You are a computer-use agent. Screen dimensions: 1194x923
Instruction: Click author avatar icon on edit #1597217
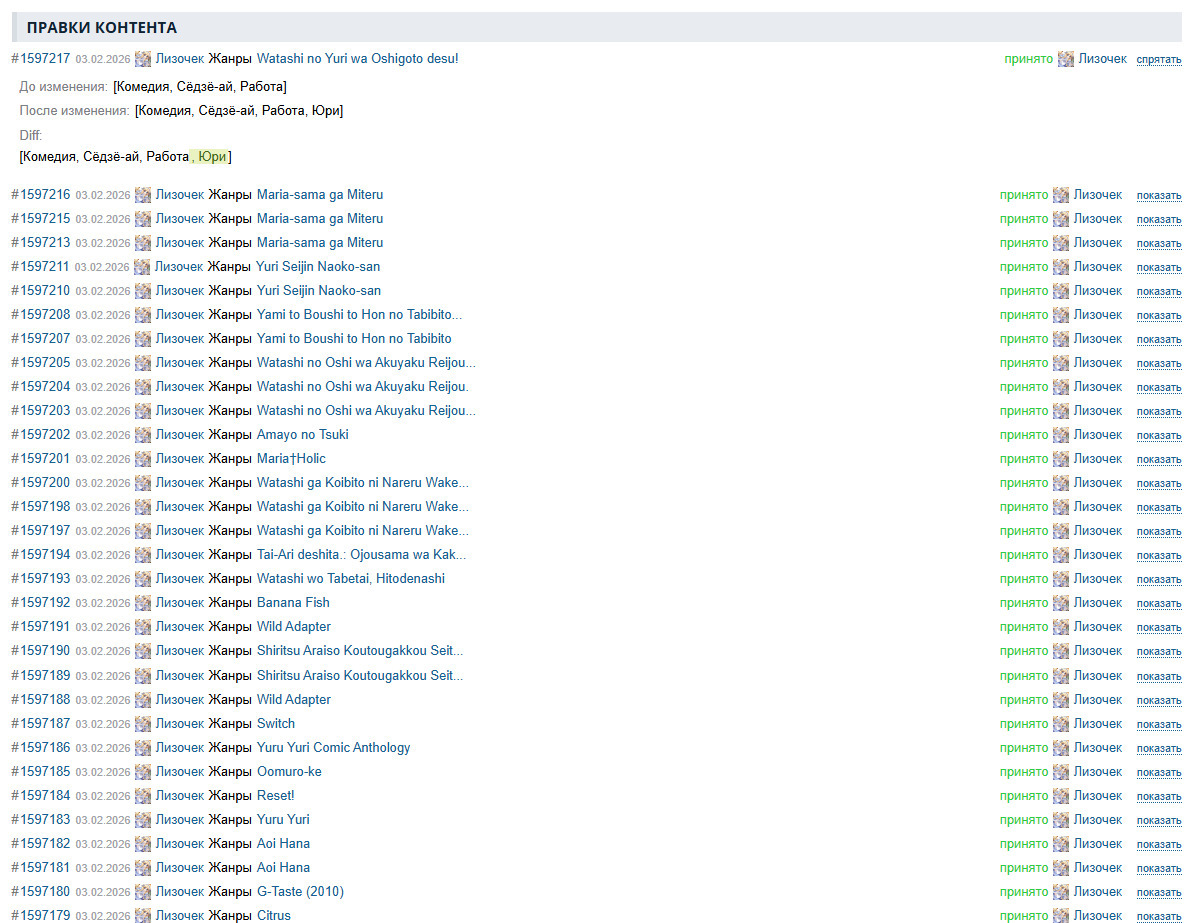pyautogui.click(x=143, y=59)
